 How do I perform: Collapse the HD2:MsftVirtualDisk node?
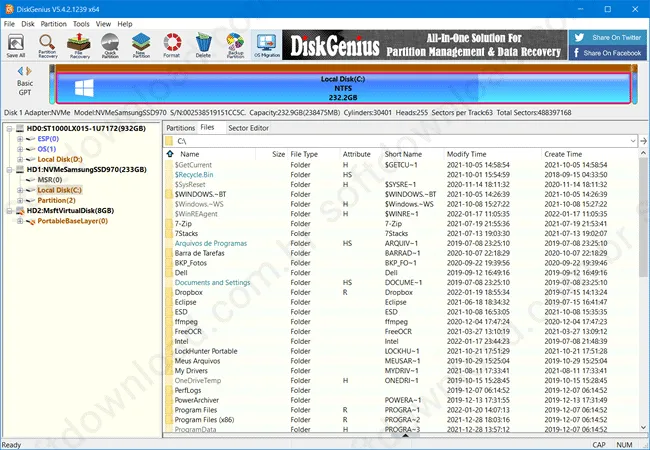point(9,211)
